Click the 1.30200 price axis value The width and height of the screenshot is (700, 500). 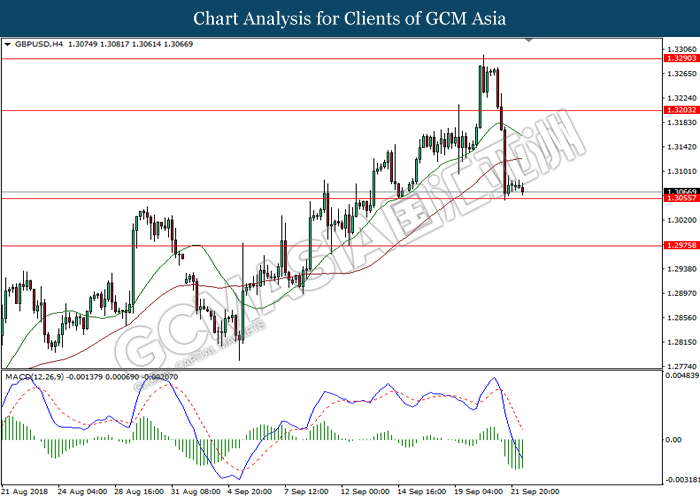point(682,220)
